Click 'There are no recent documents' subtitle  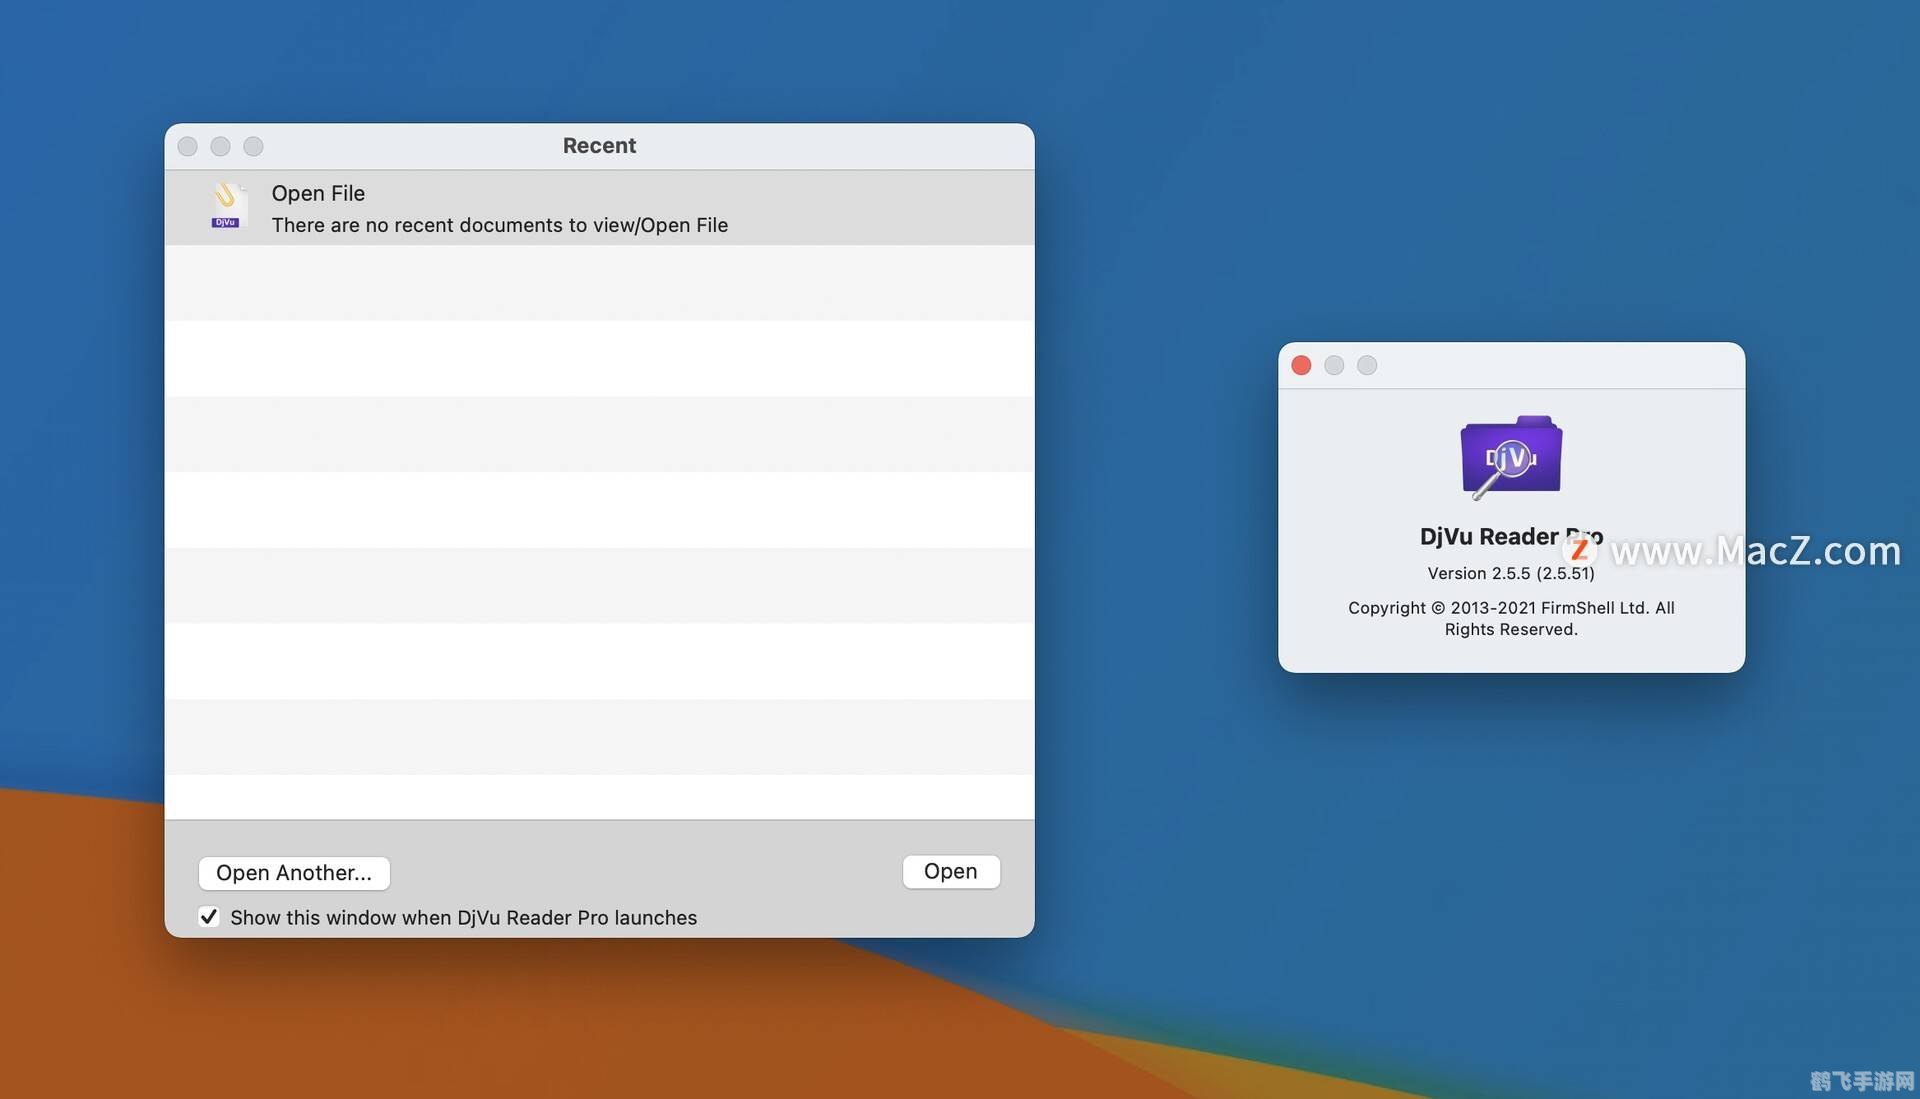coord(499,225)
